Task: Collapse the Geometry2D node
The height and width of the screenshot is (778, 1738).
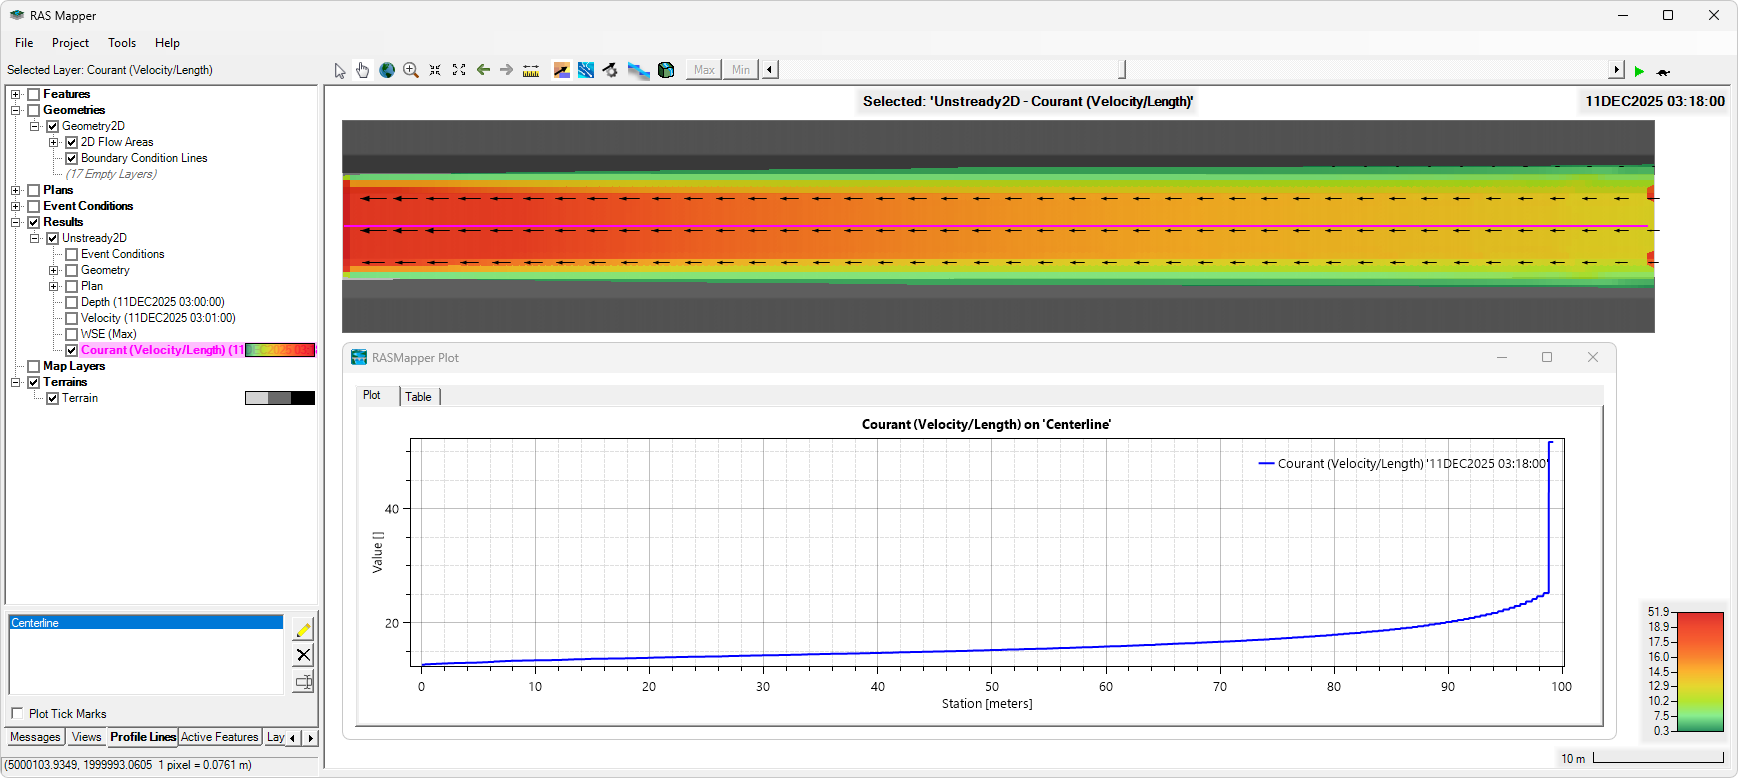Action: pos(34,126)
